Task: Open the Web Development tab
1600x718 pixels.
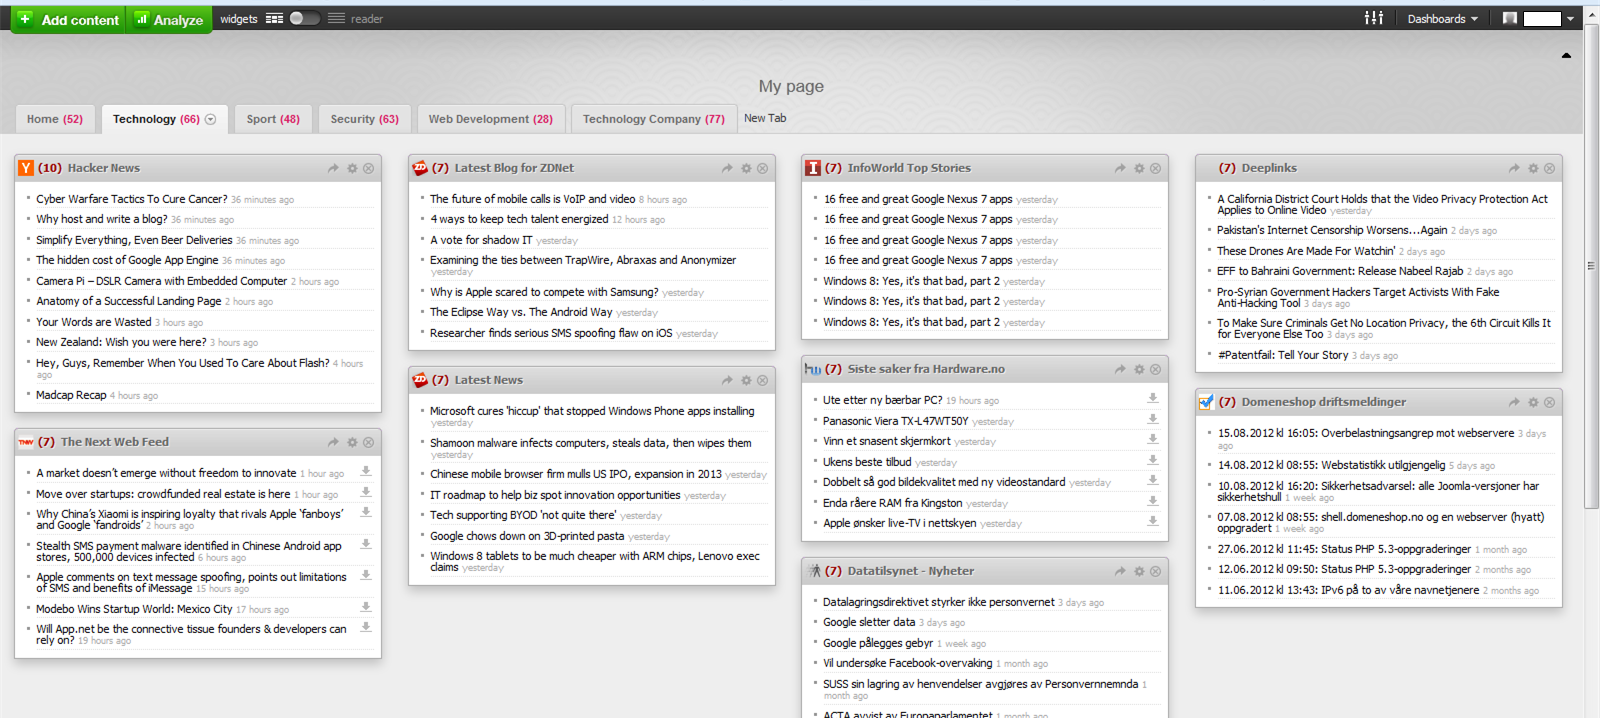Action: [490, 119]
